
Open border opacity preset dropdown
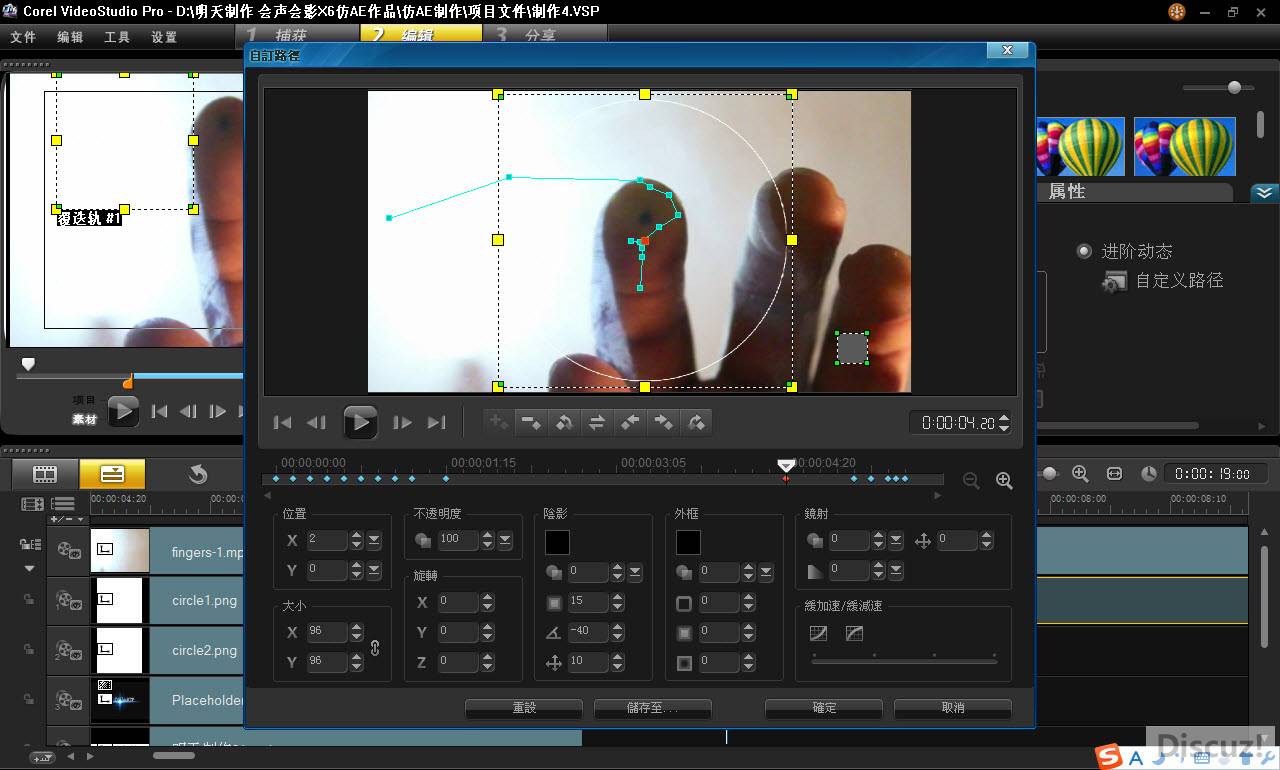pos(766,573)
